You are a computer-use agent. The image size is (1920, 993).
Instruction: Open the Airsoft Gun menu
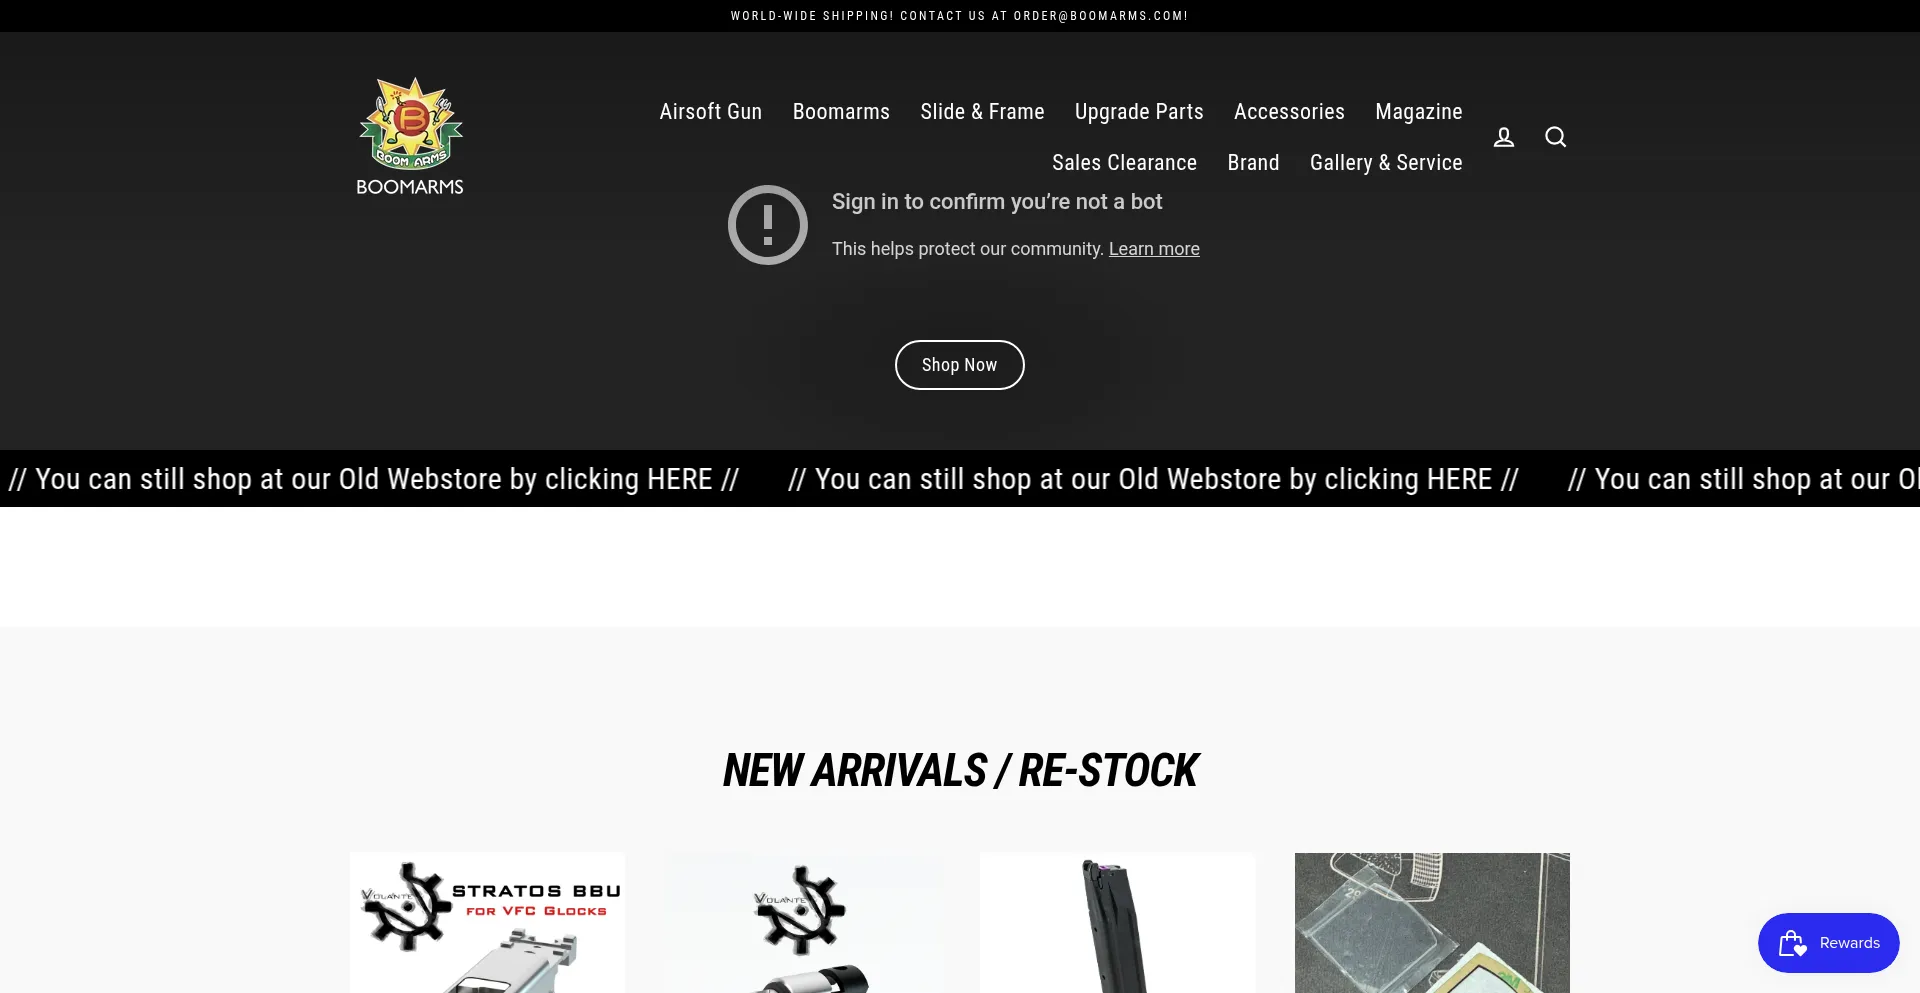pos(710,112)
